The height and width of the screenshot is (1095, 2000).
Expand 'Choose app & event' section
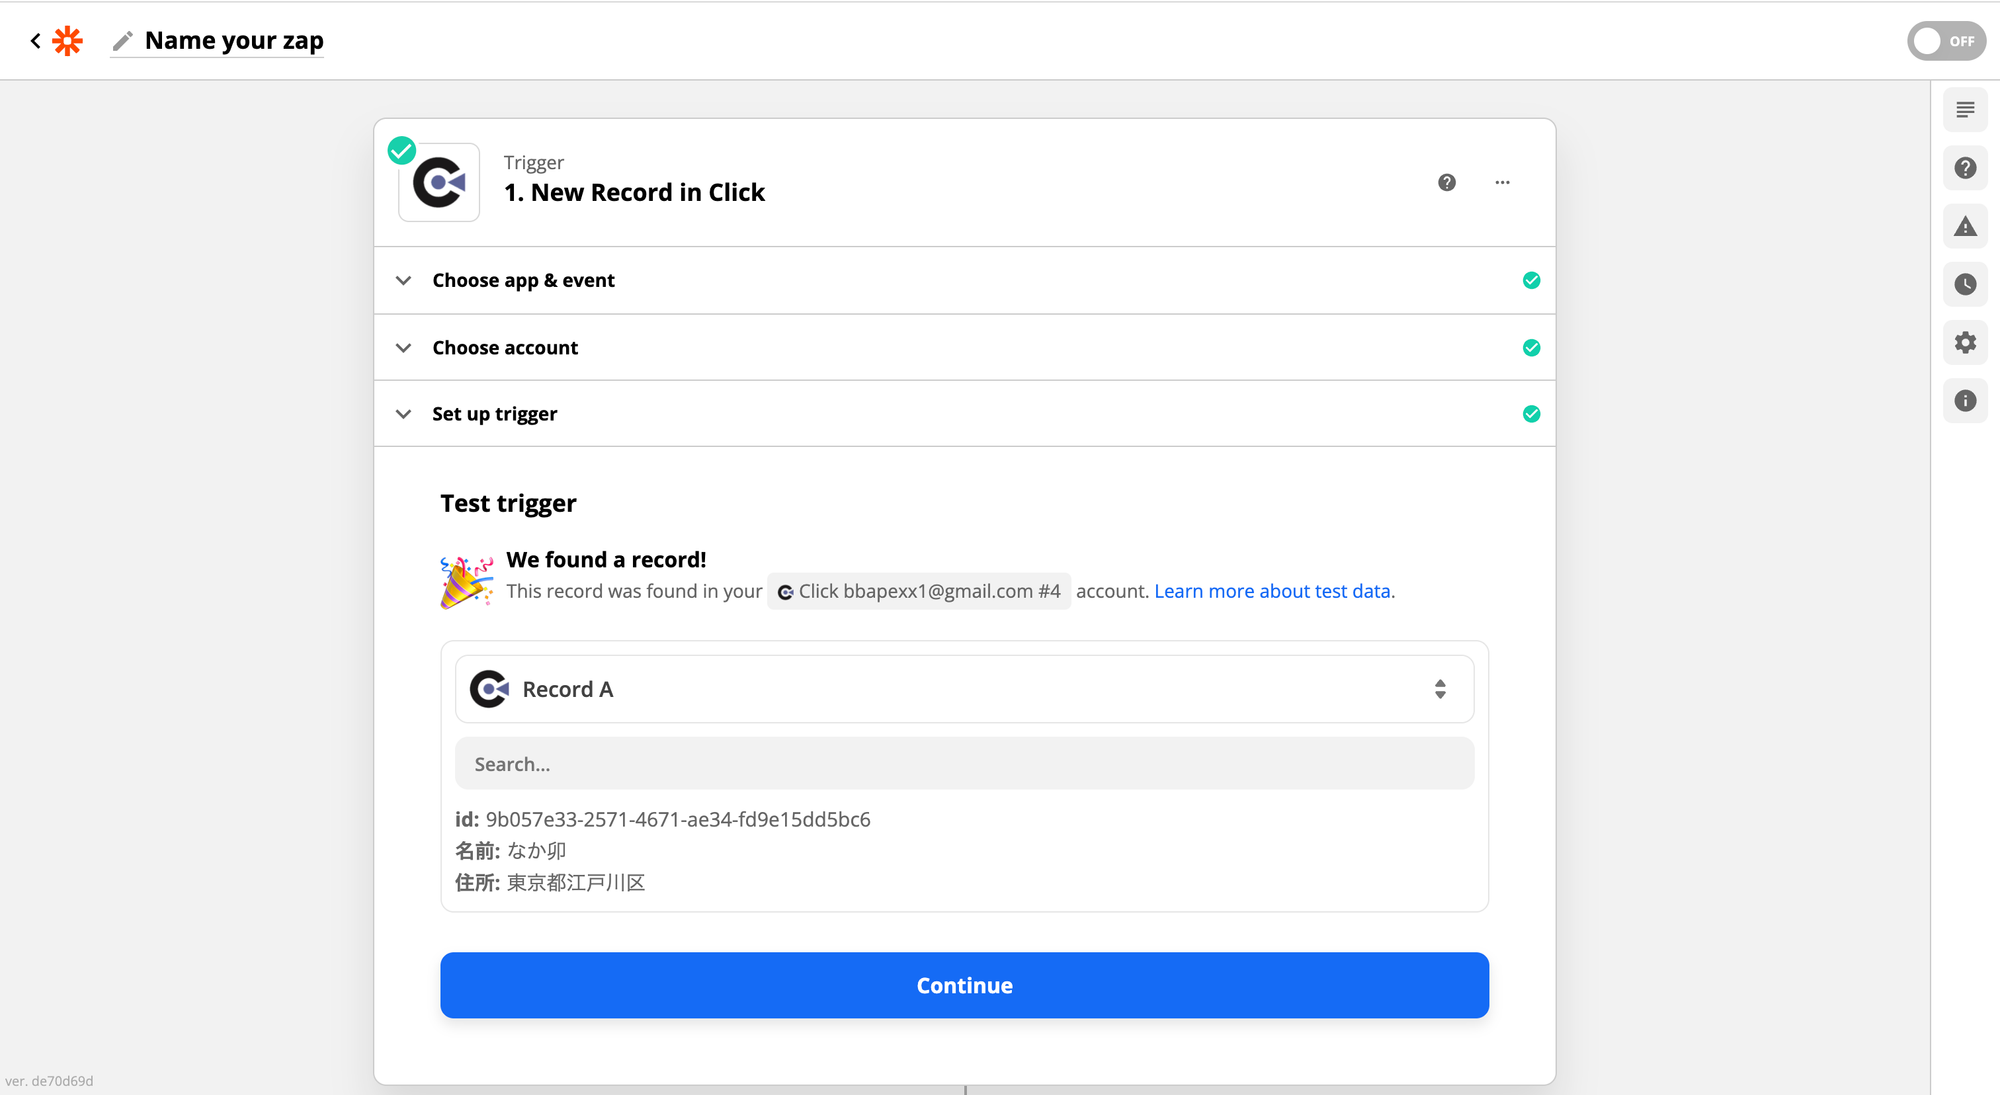[964, 280]
